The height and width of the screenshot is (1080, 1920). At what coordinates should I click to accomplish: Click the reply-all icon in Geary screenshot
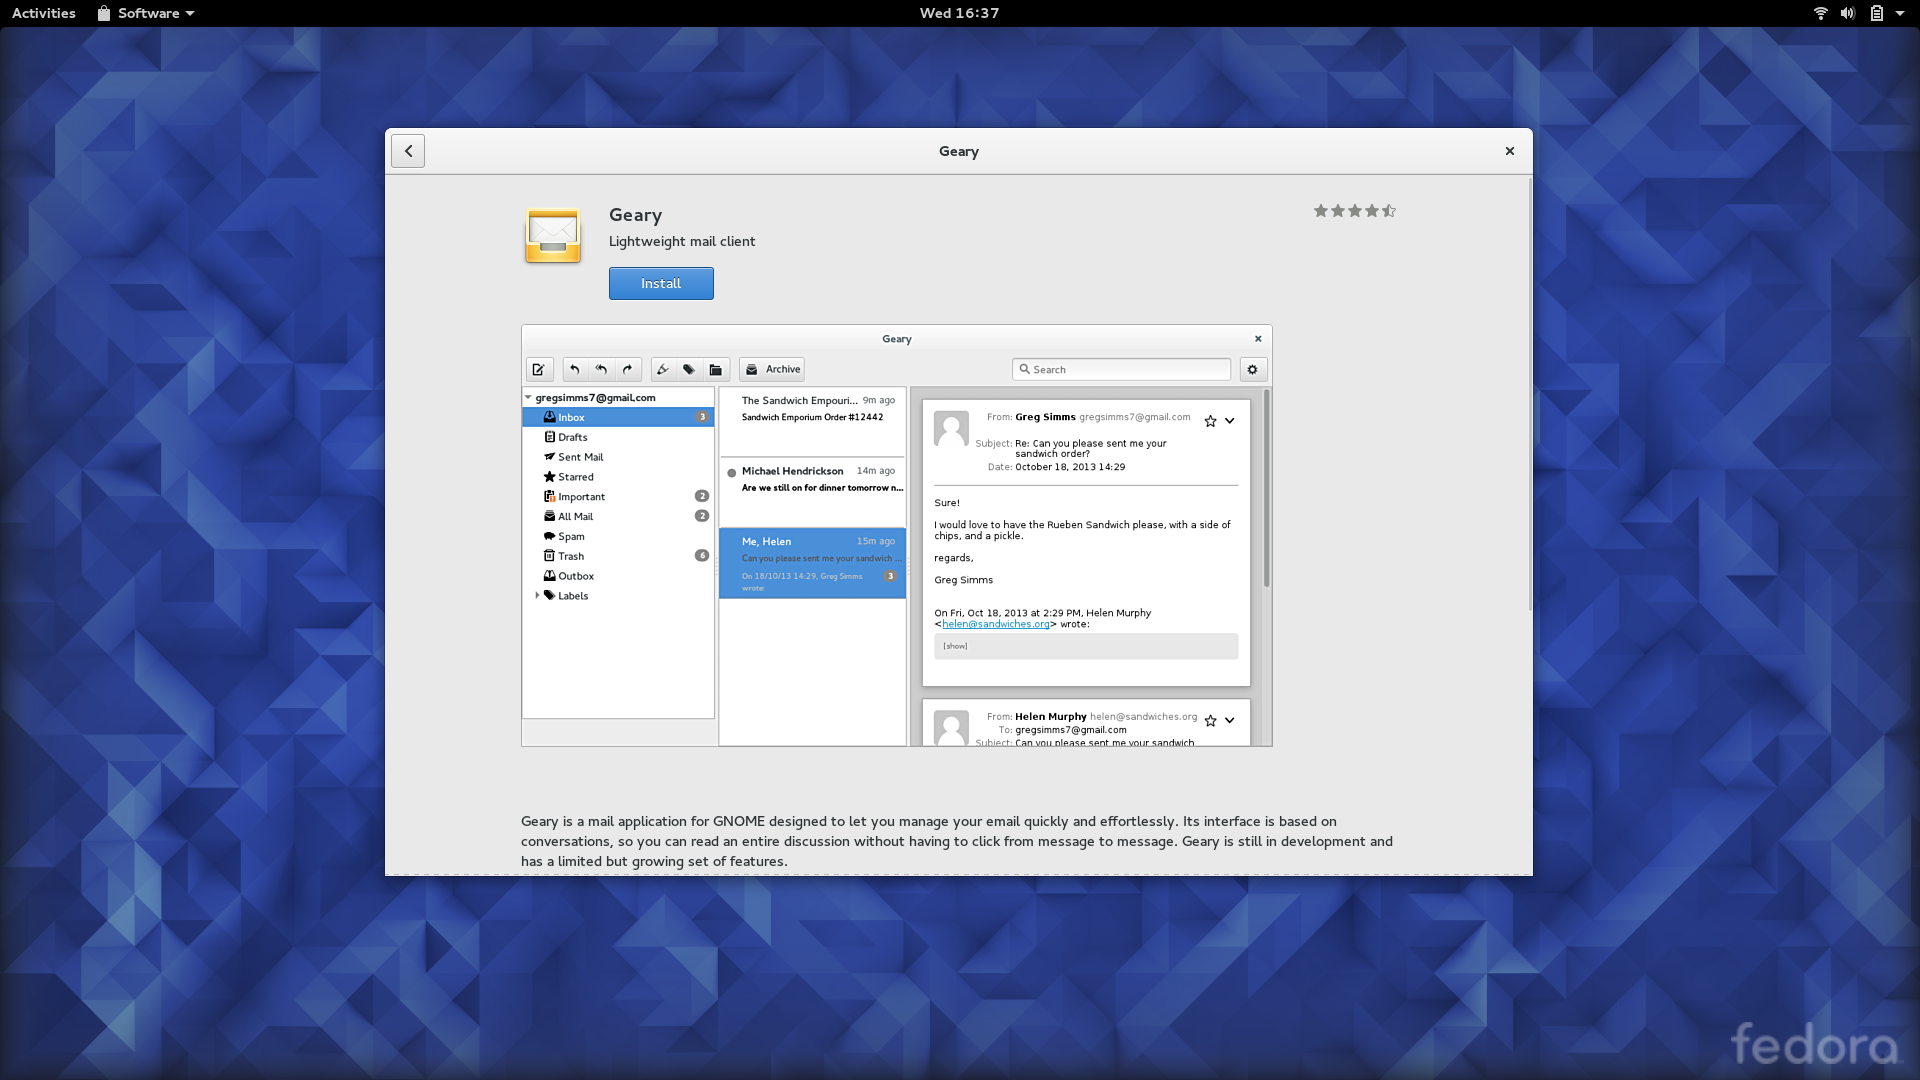(601, 369)
